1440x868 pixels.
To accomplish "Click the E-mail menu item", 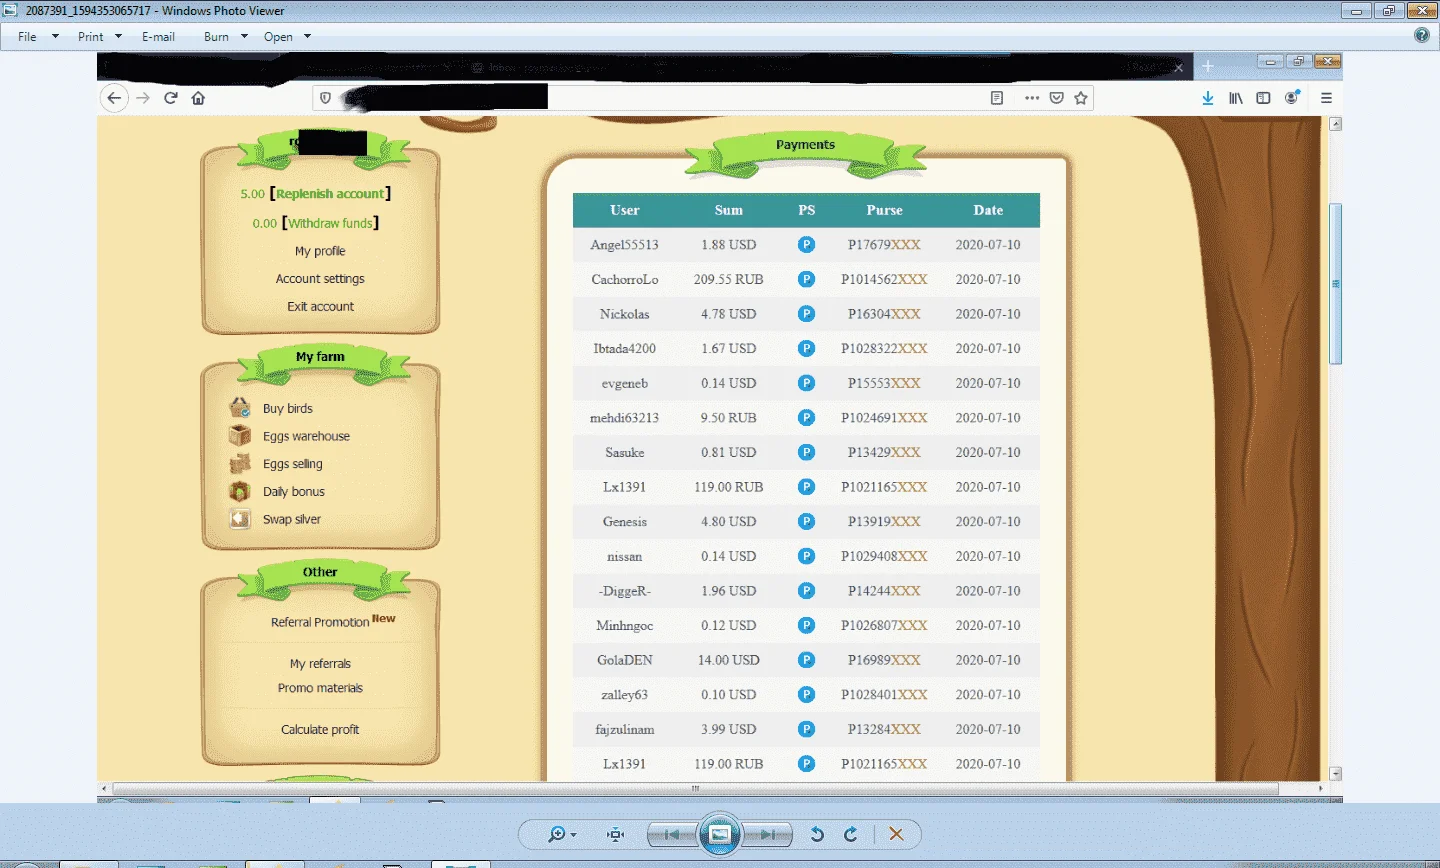I will click(158, 37).
